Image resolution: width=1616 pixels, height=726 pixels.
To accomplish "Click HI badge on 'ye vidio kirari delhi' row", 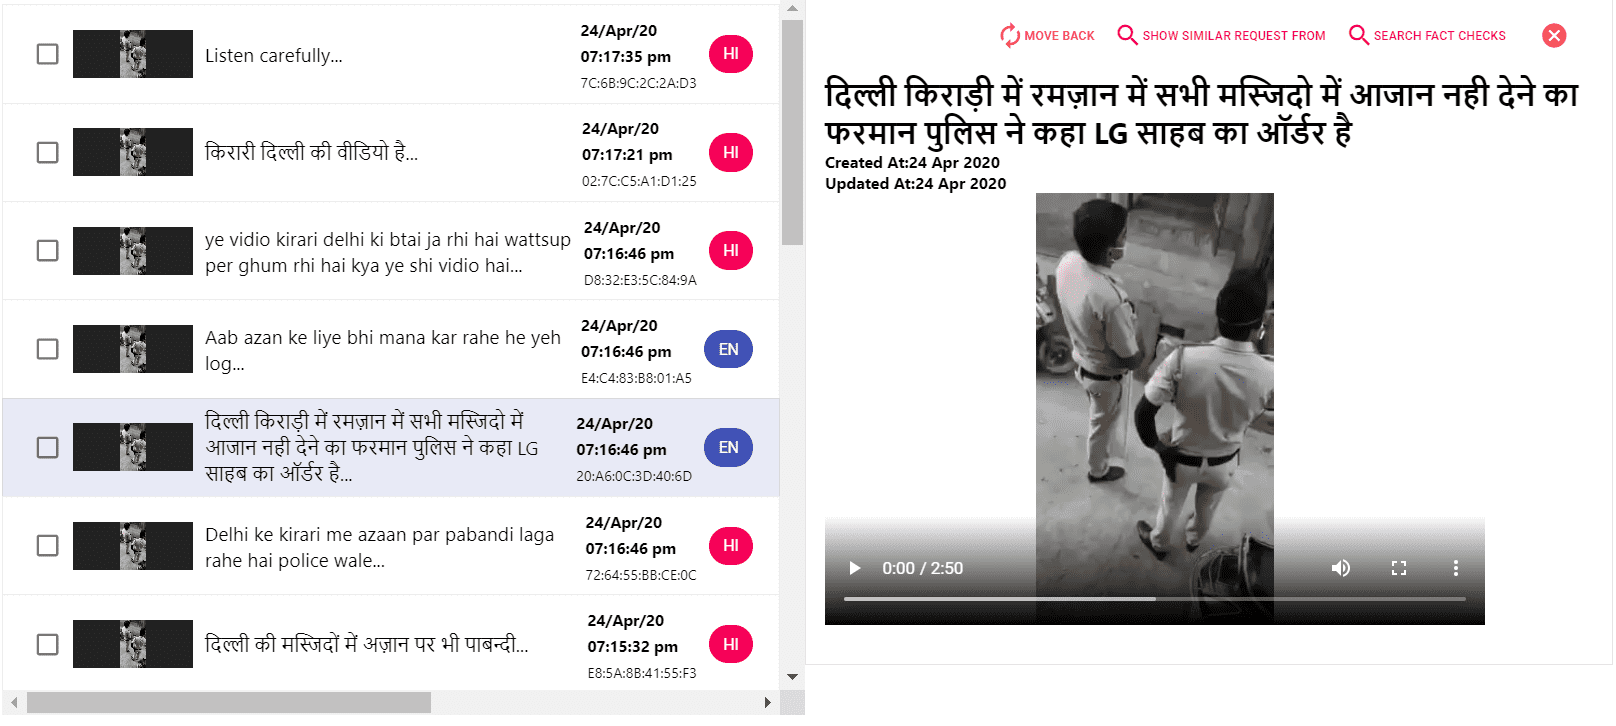I will click(x=731, y=250).
